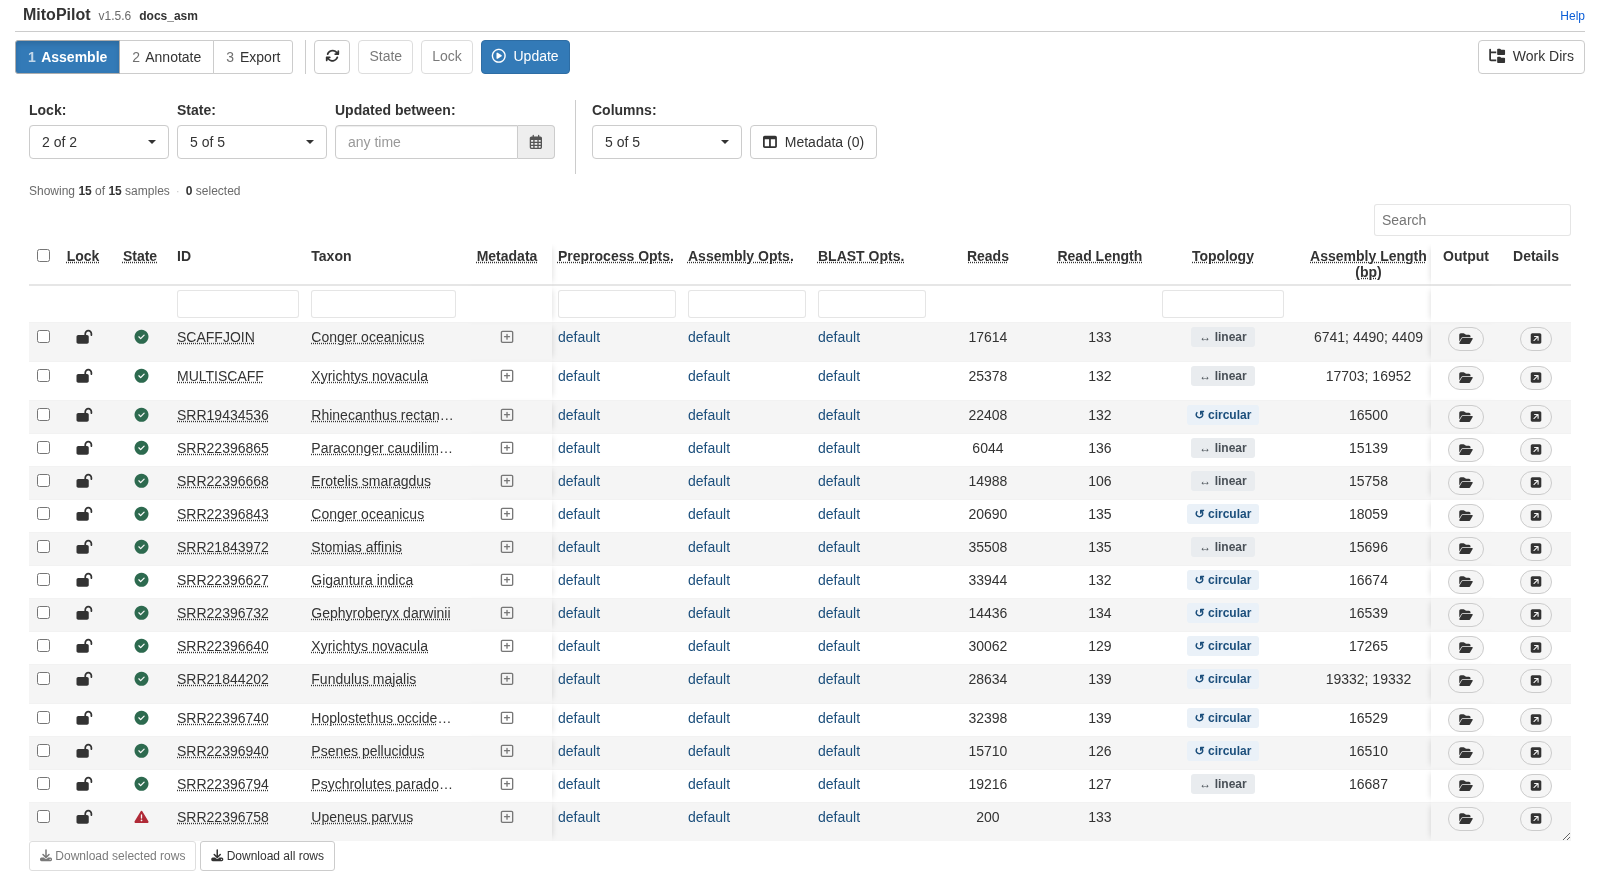Toggle the select-all checkbox in the table header

[43, 255]
